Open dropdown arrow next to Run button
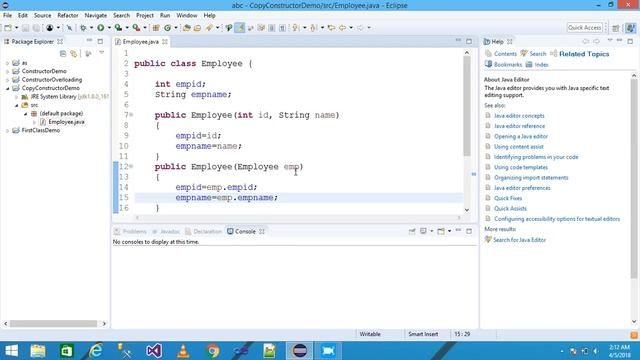640x360 pixels. point(109,28)
